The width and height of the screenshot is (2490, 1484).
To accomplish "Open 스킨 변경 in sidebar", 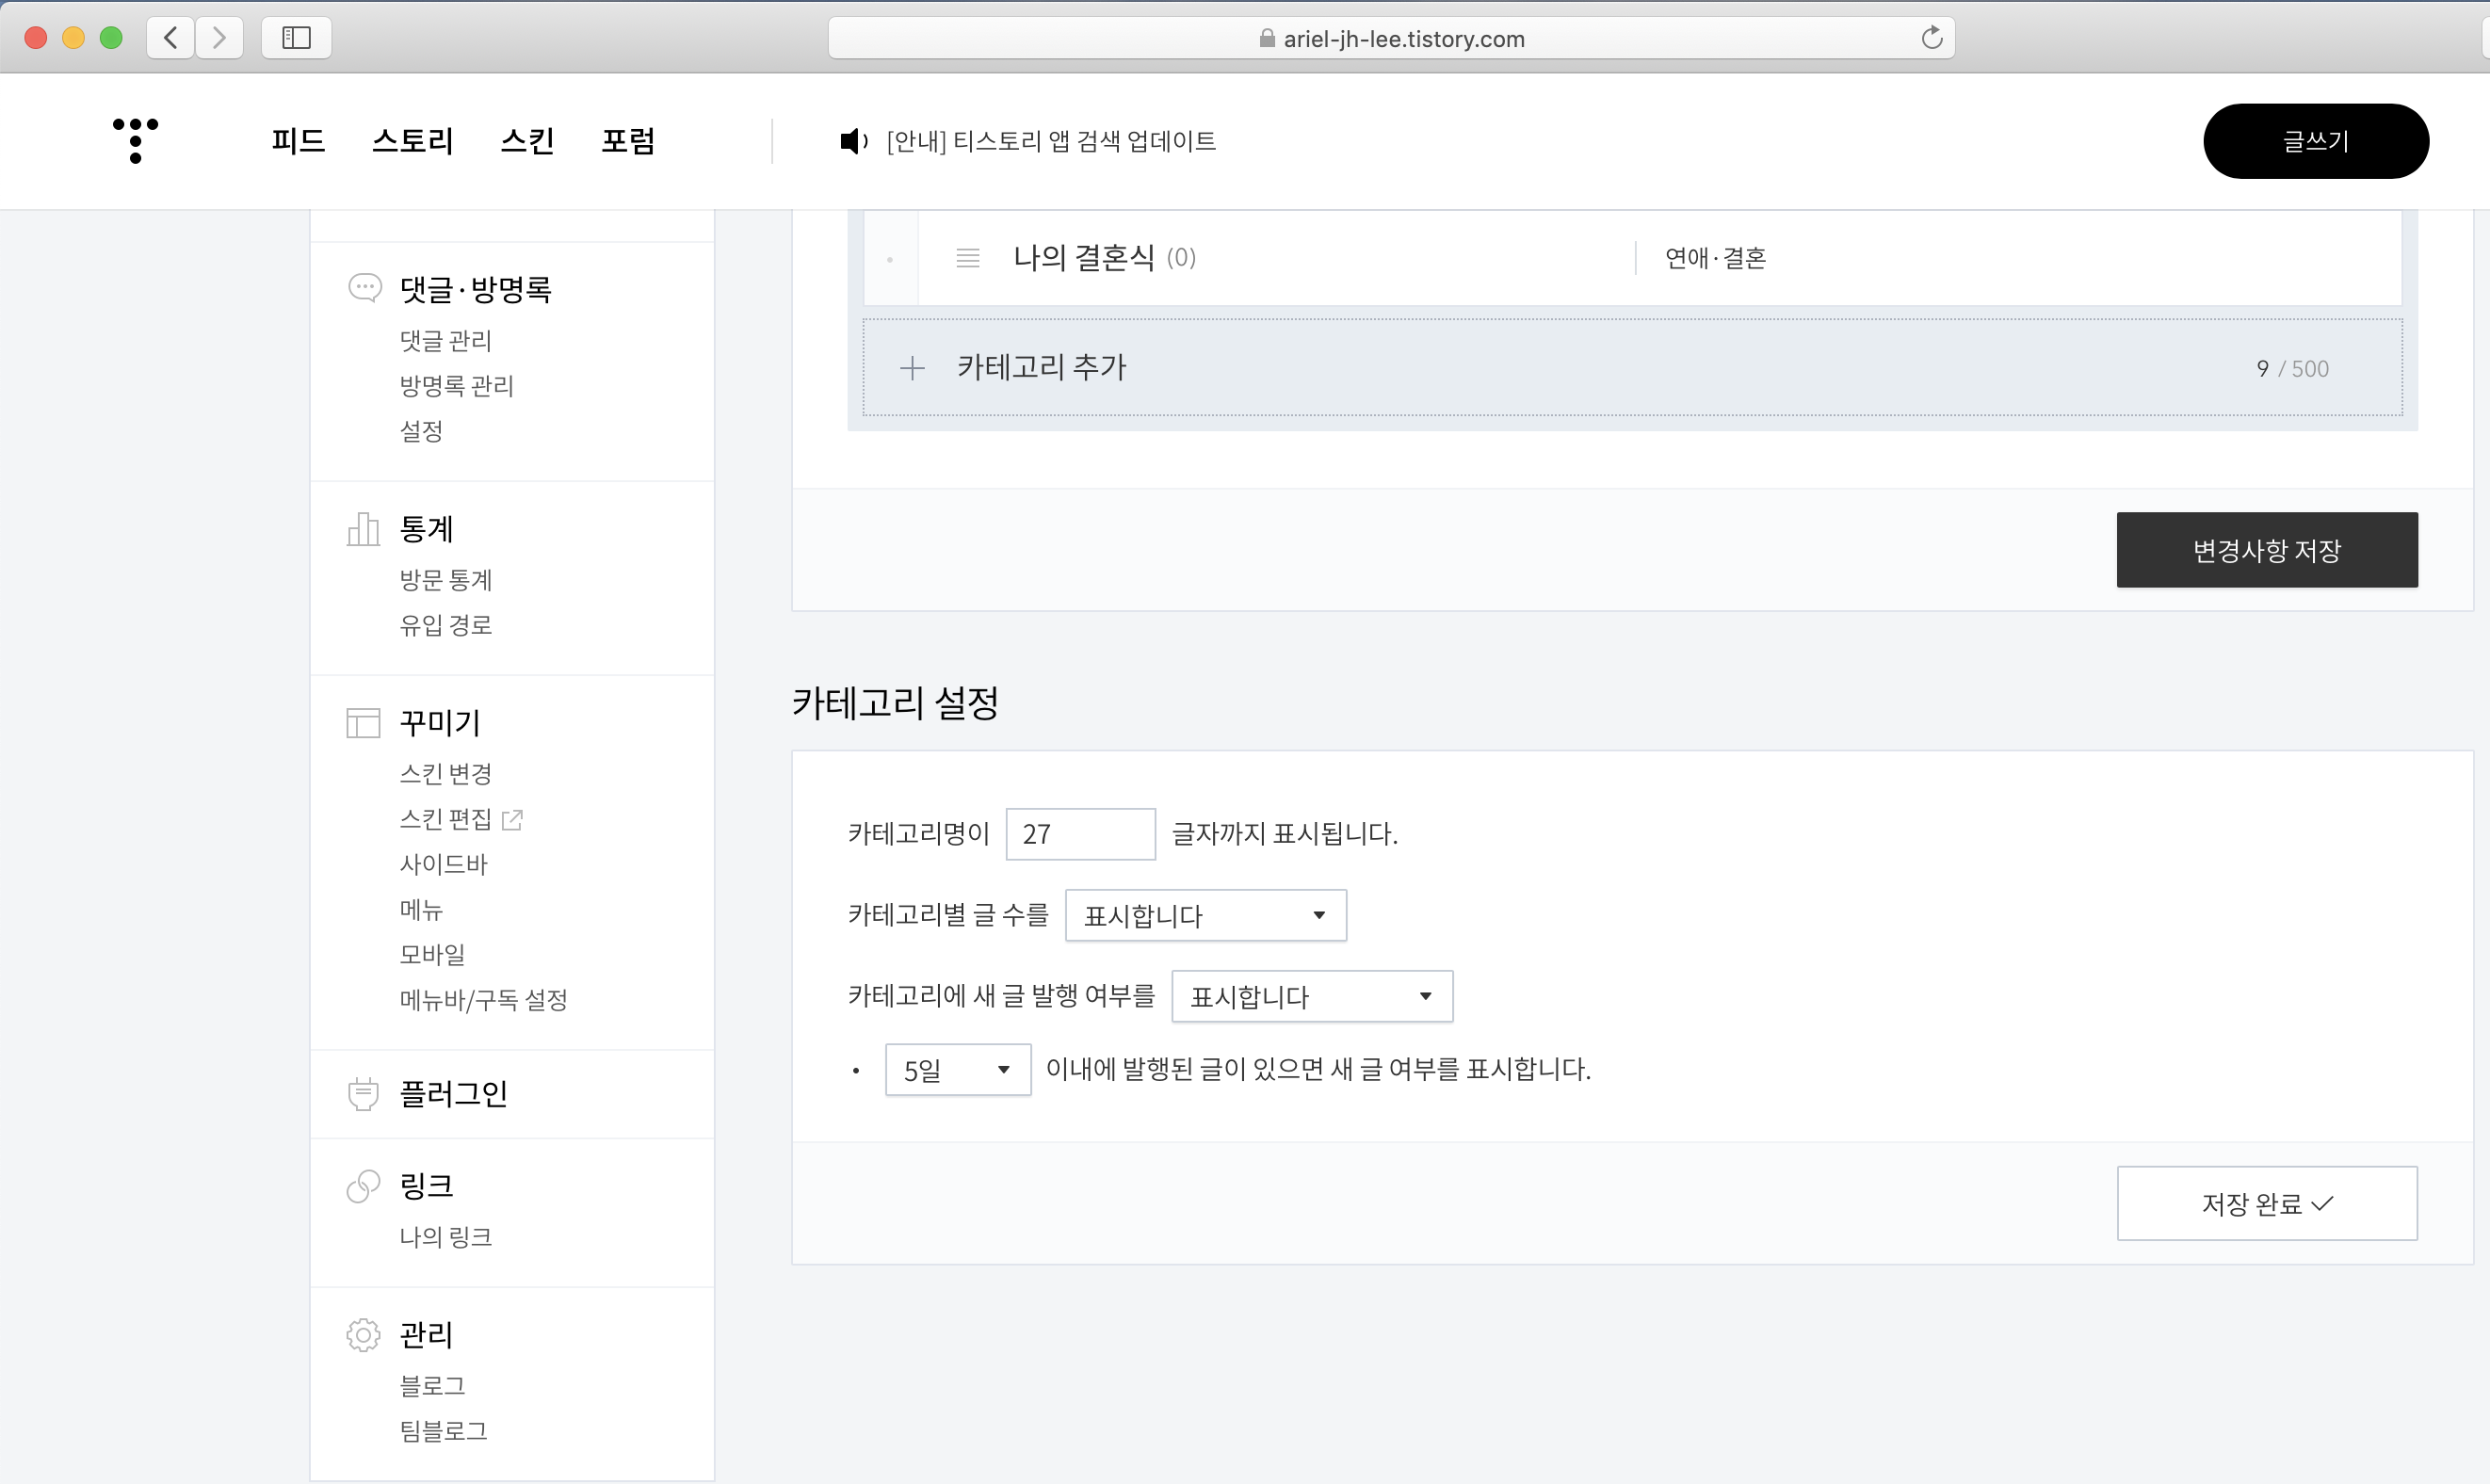I will (445, 774).
